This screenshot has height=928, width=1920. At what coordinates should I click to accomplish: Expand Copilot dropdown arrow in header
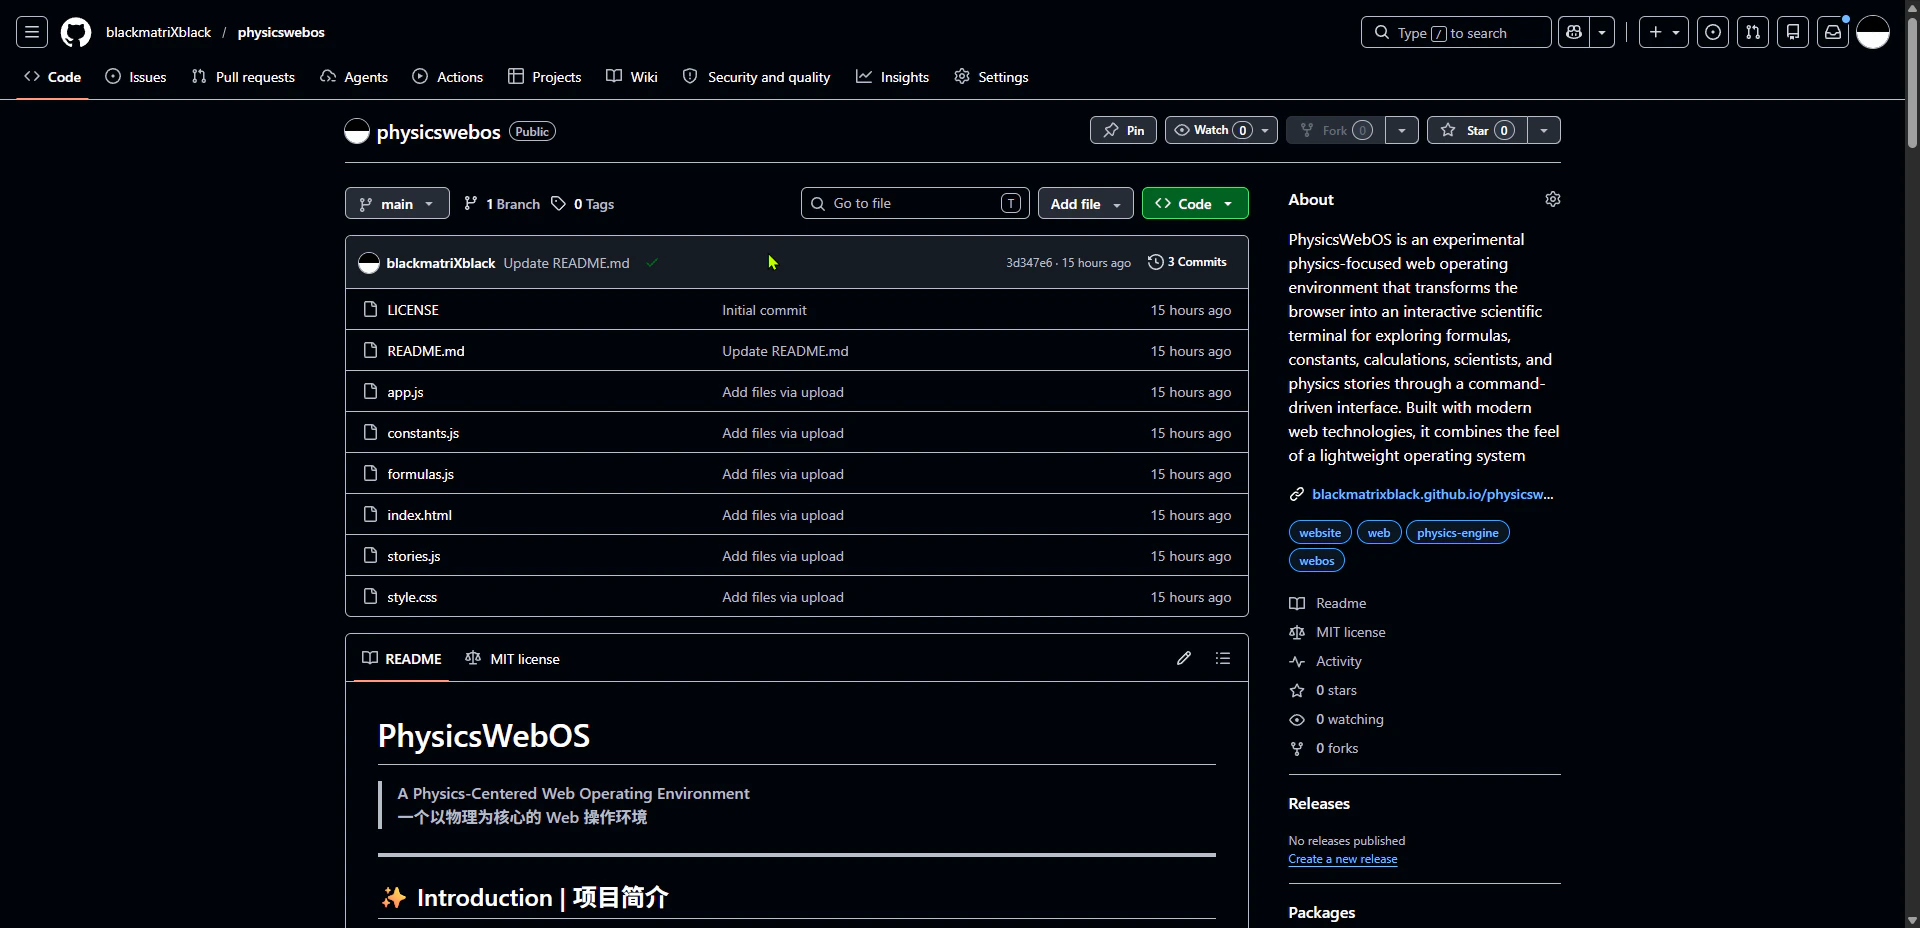click(1602, 32)
